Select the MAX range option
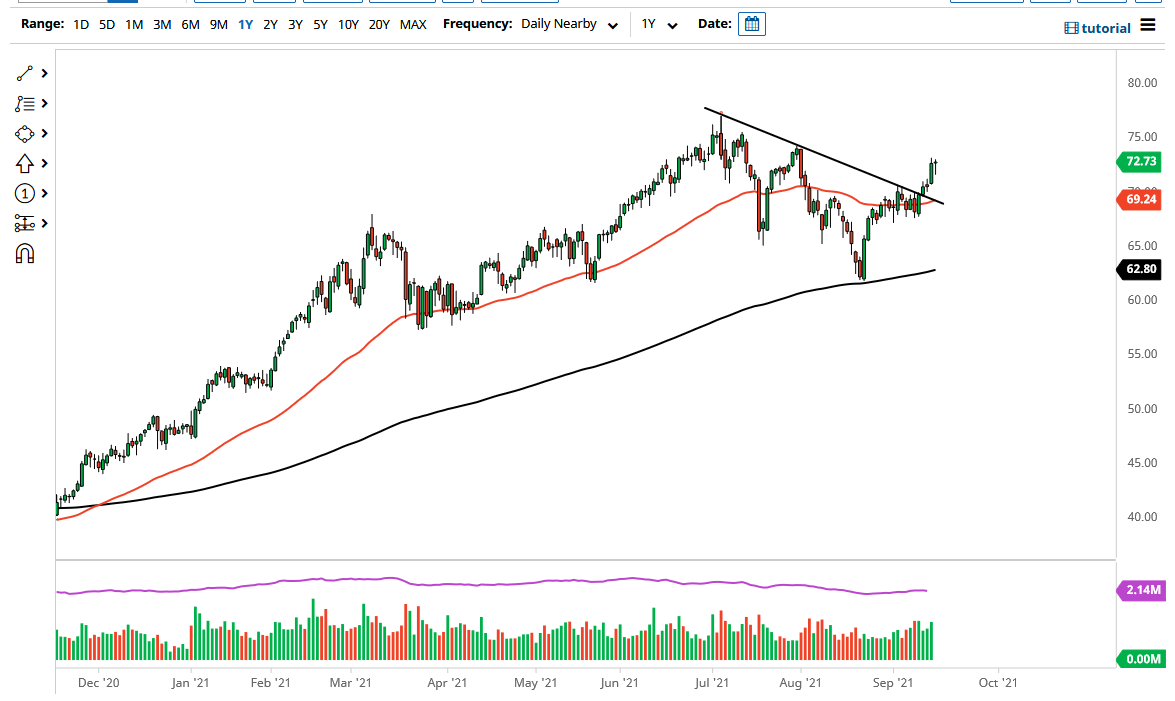Image resolution: width=1175 pixels, height=701 pixels. click(413, 24)
